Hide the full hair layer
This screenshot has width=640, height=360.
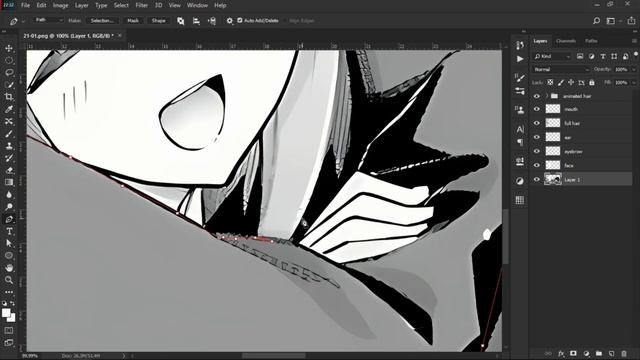[536, 123]
